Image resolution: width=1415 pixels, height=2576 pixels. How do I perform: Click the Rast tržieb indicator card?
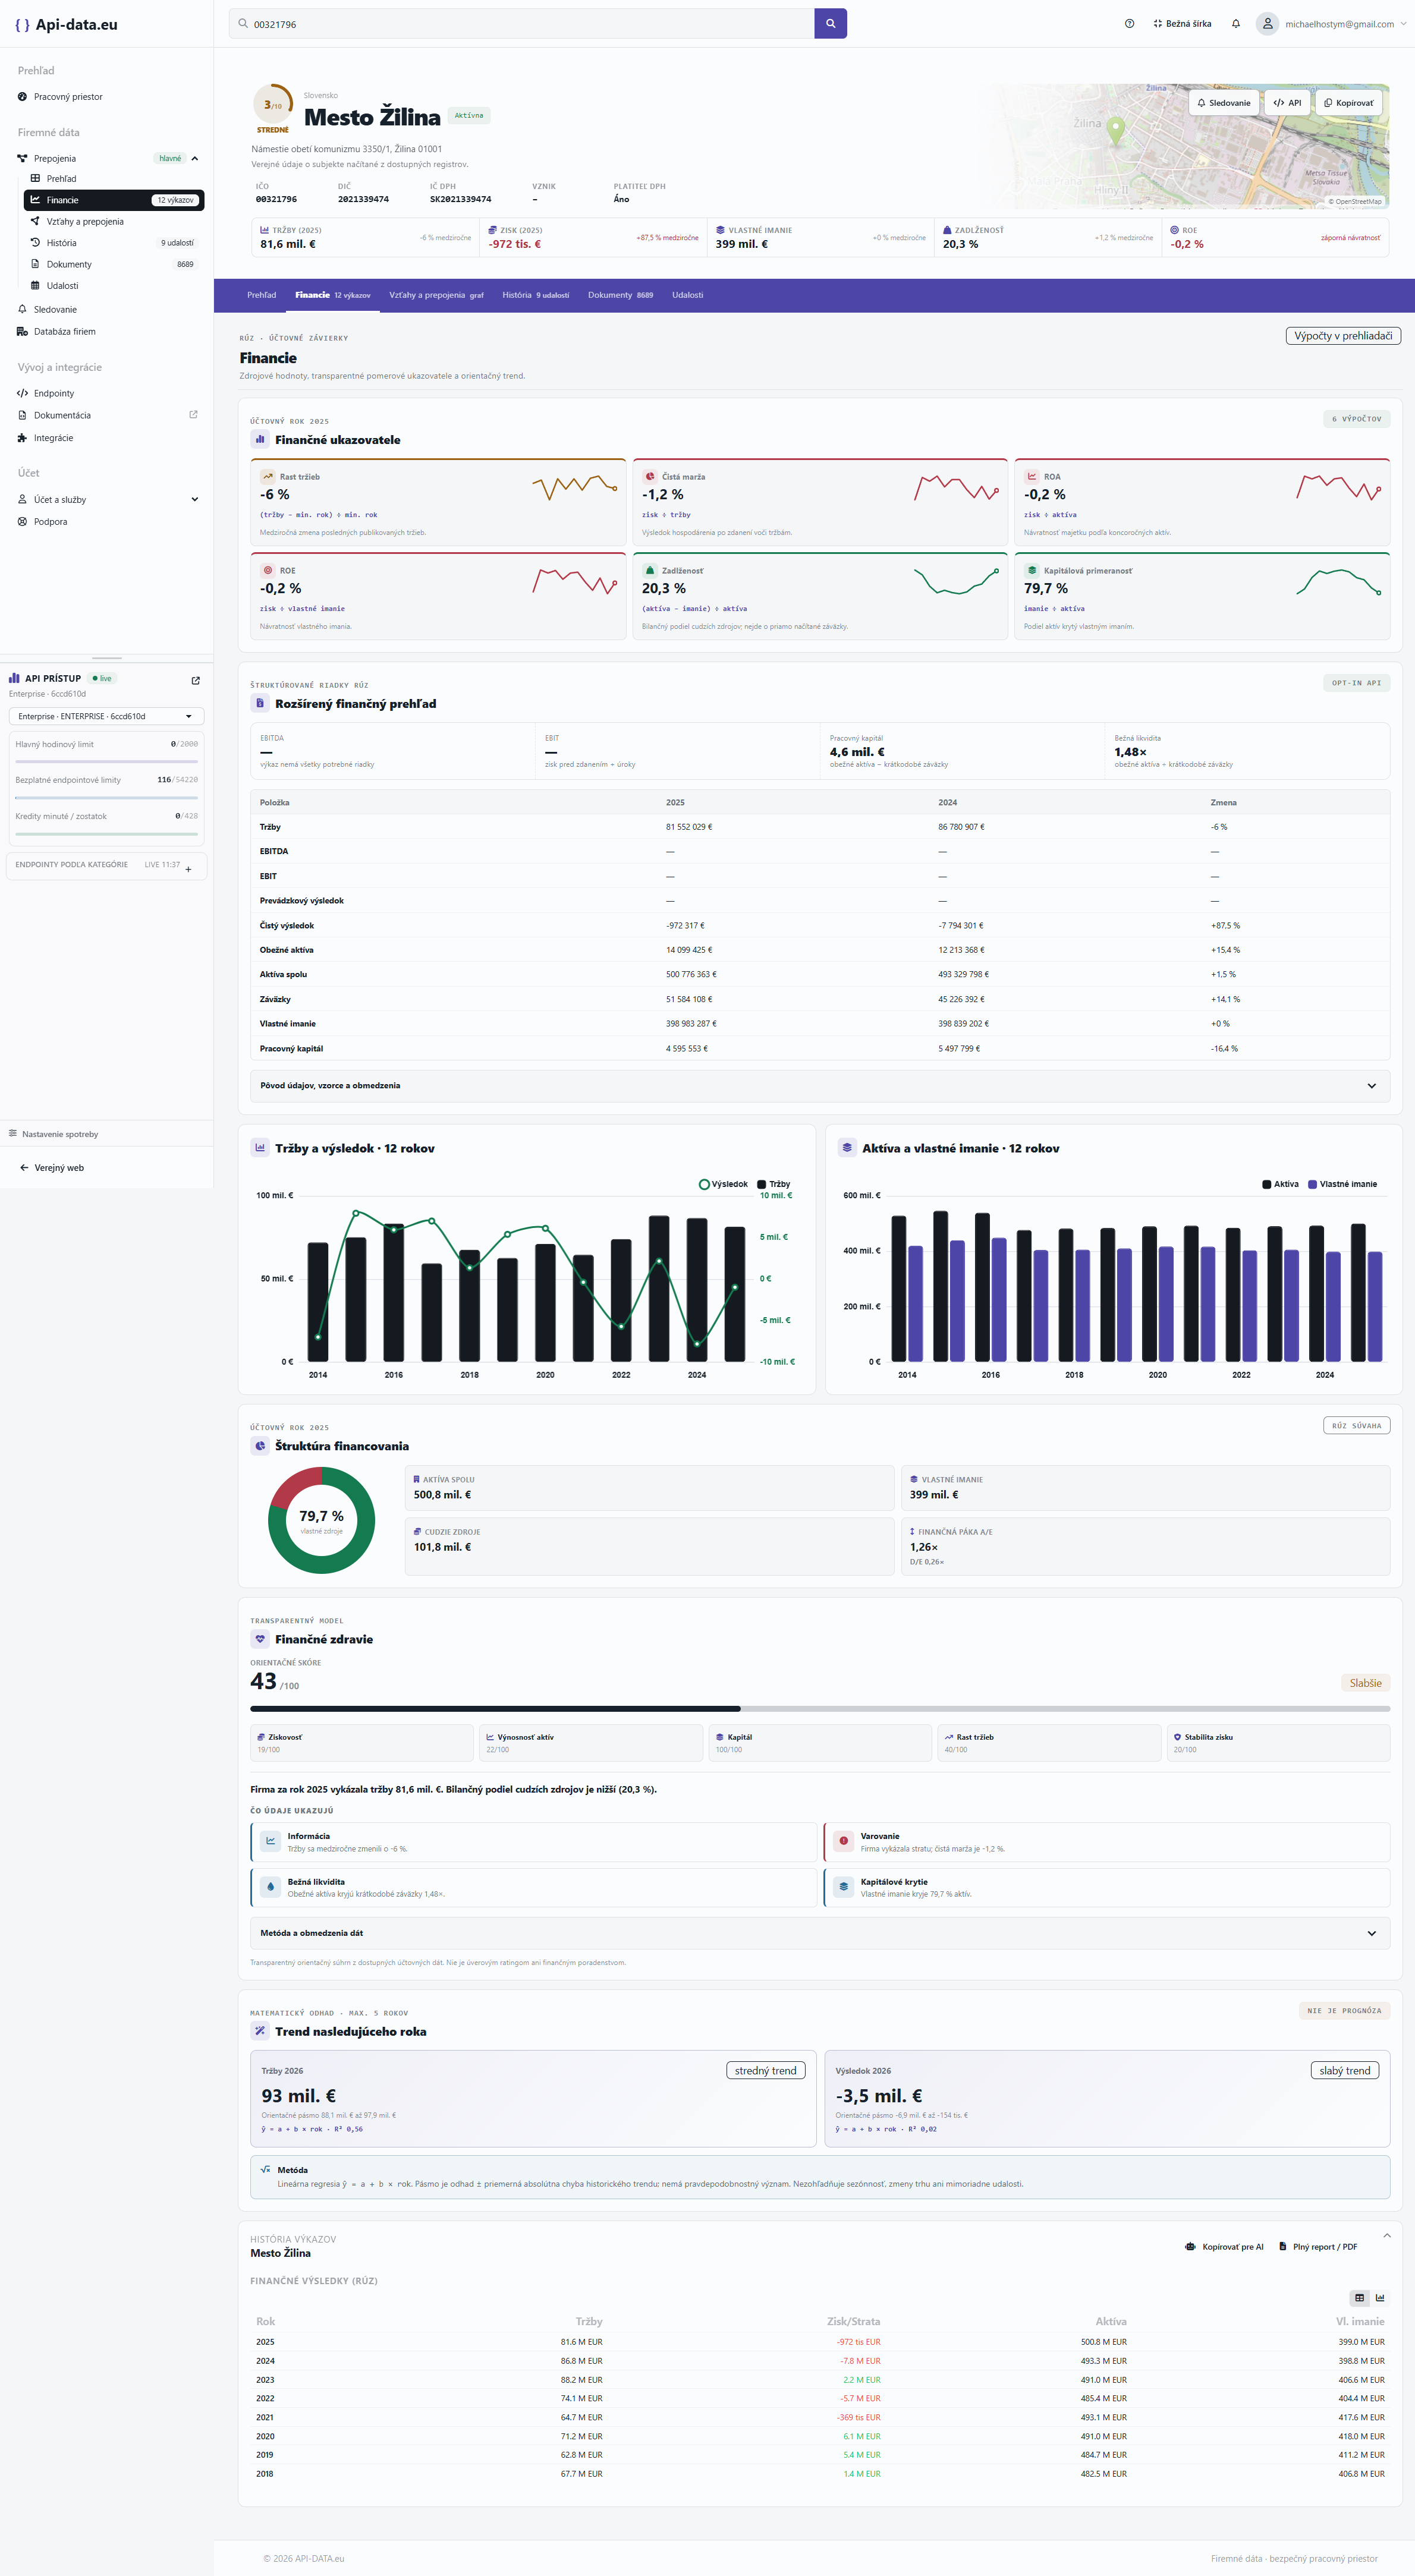[x=438, y=502]
